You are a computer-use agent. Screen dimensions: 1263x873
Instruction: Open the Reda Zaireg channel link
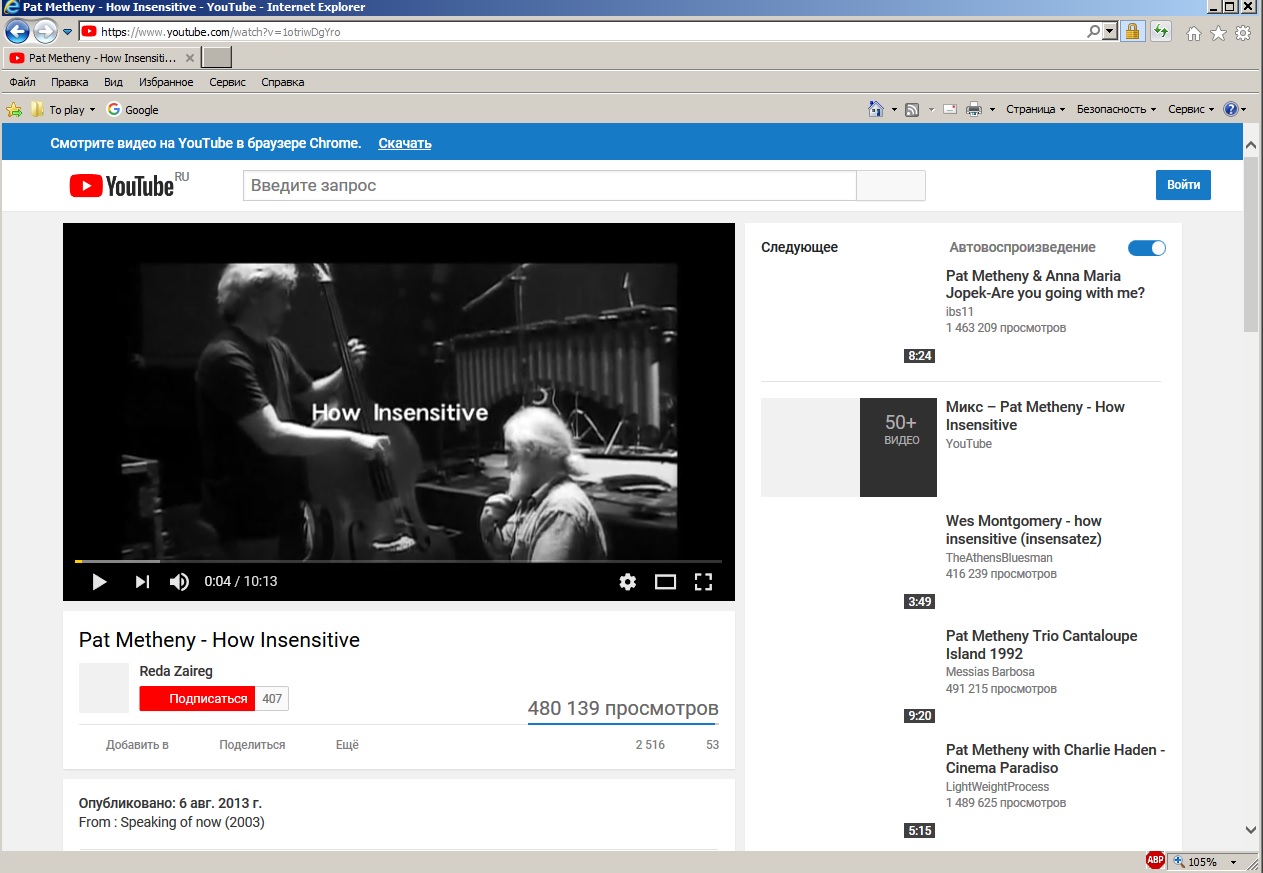tap(176, 671)
